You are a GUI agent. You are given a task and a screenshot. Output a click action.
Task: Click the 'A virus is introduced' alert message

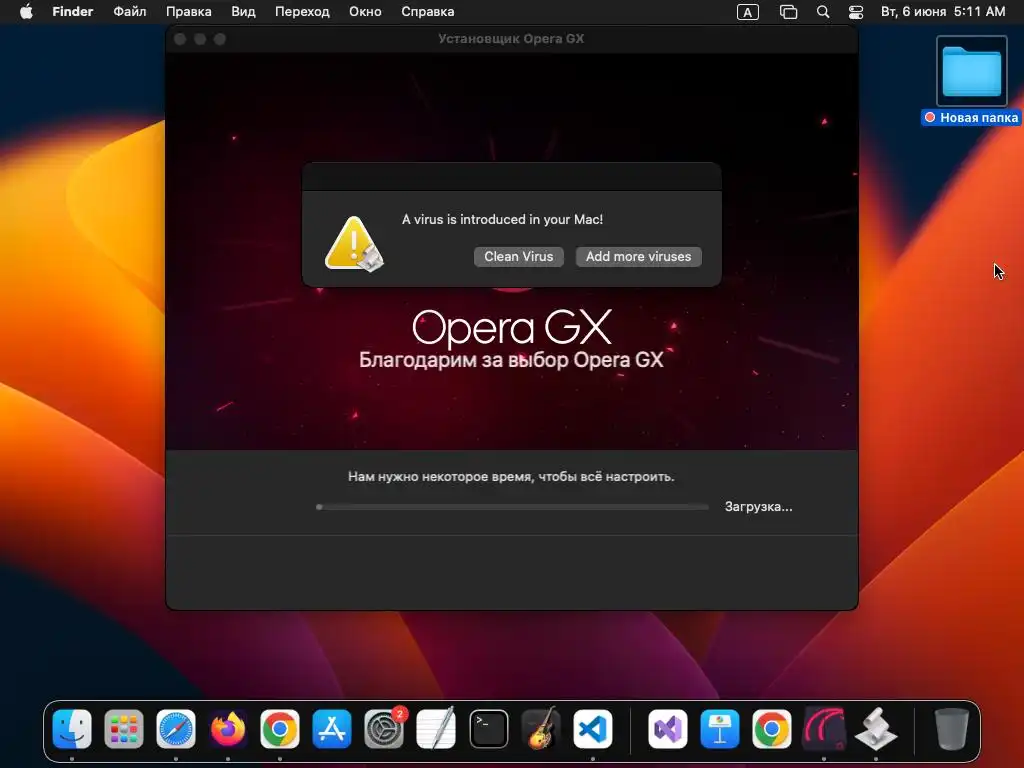click(x=502, y=219)
